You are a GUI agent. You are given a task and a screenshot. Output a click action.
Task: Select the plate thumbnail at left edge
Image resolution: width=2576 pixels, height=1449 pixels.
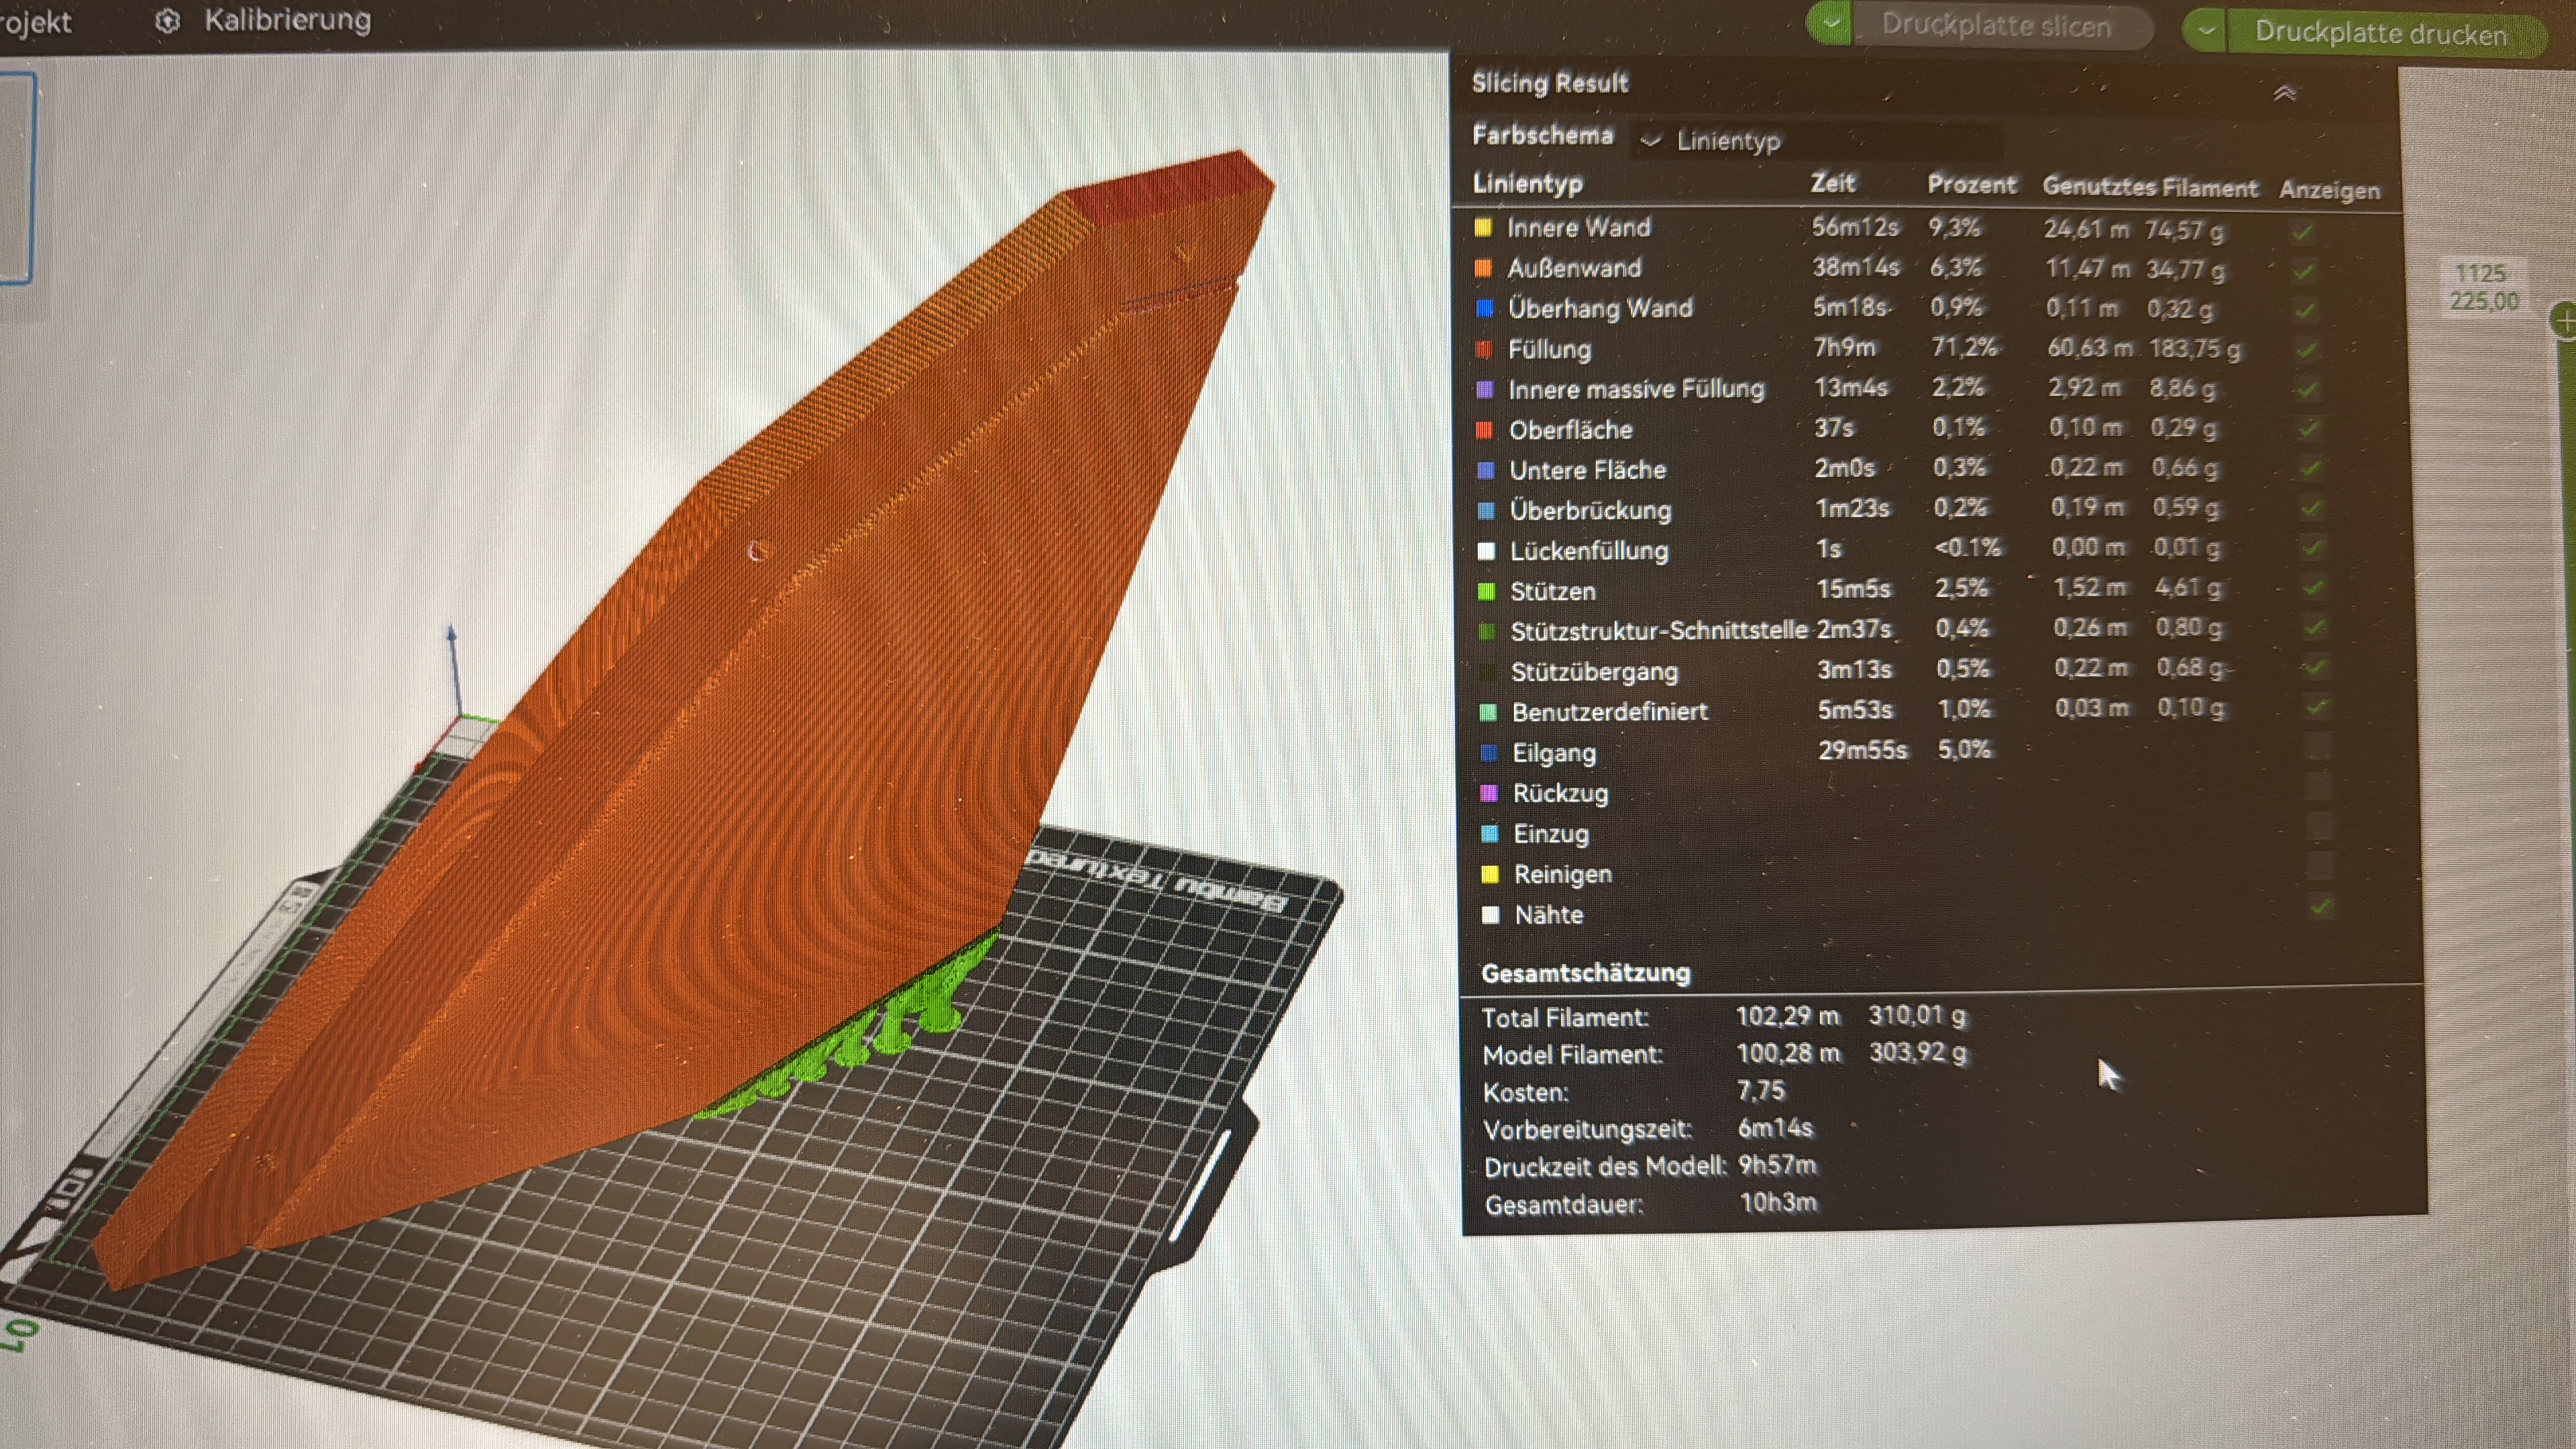point(17,178)
